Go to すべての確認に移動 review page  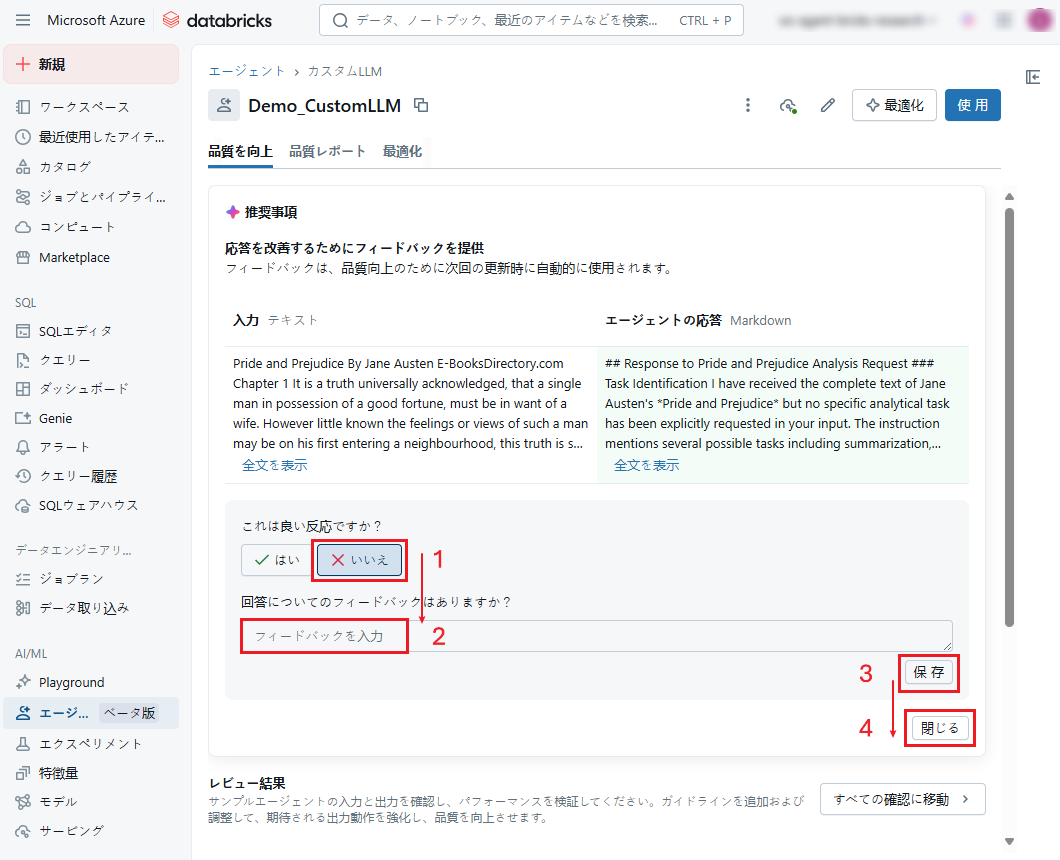(x=902, y=799)
